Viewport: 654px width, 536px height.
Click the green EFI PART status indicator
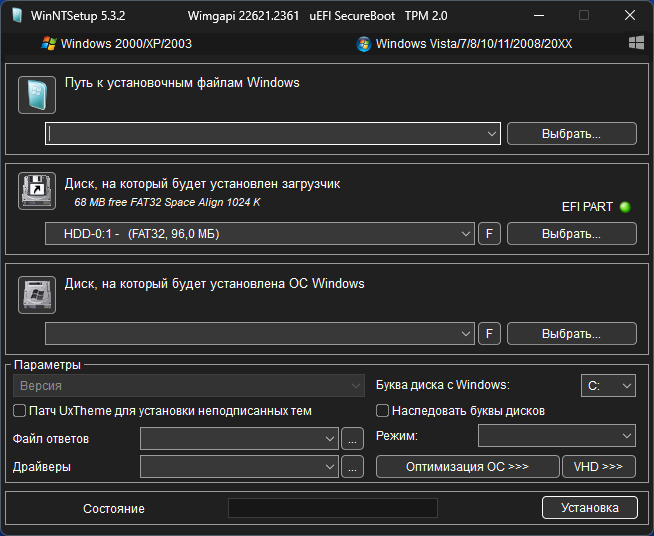coord(625,207)
